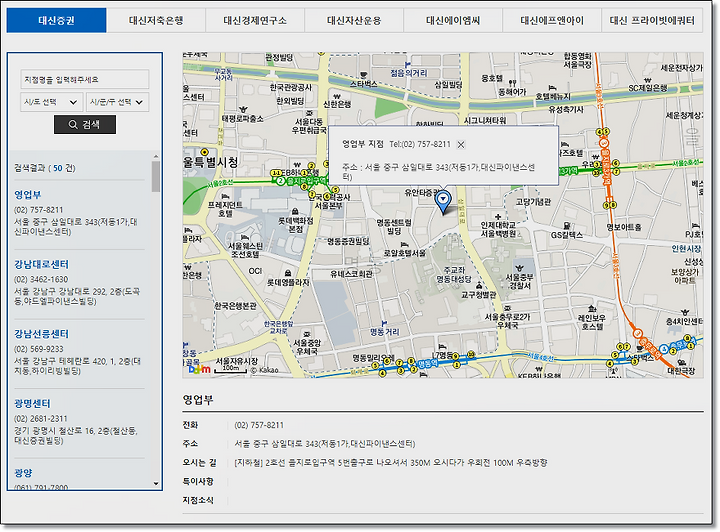Screen dimensions: 720x532
Task: Click the 태평로파출소 police box icon
Action: [x=242, y=109]
